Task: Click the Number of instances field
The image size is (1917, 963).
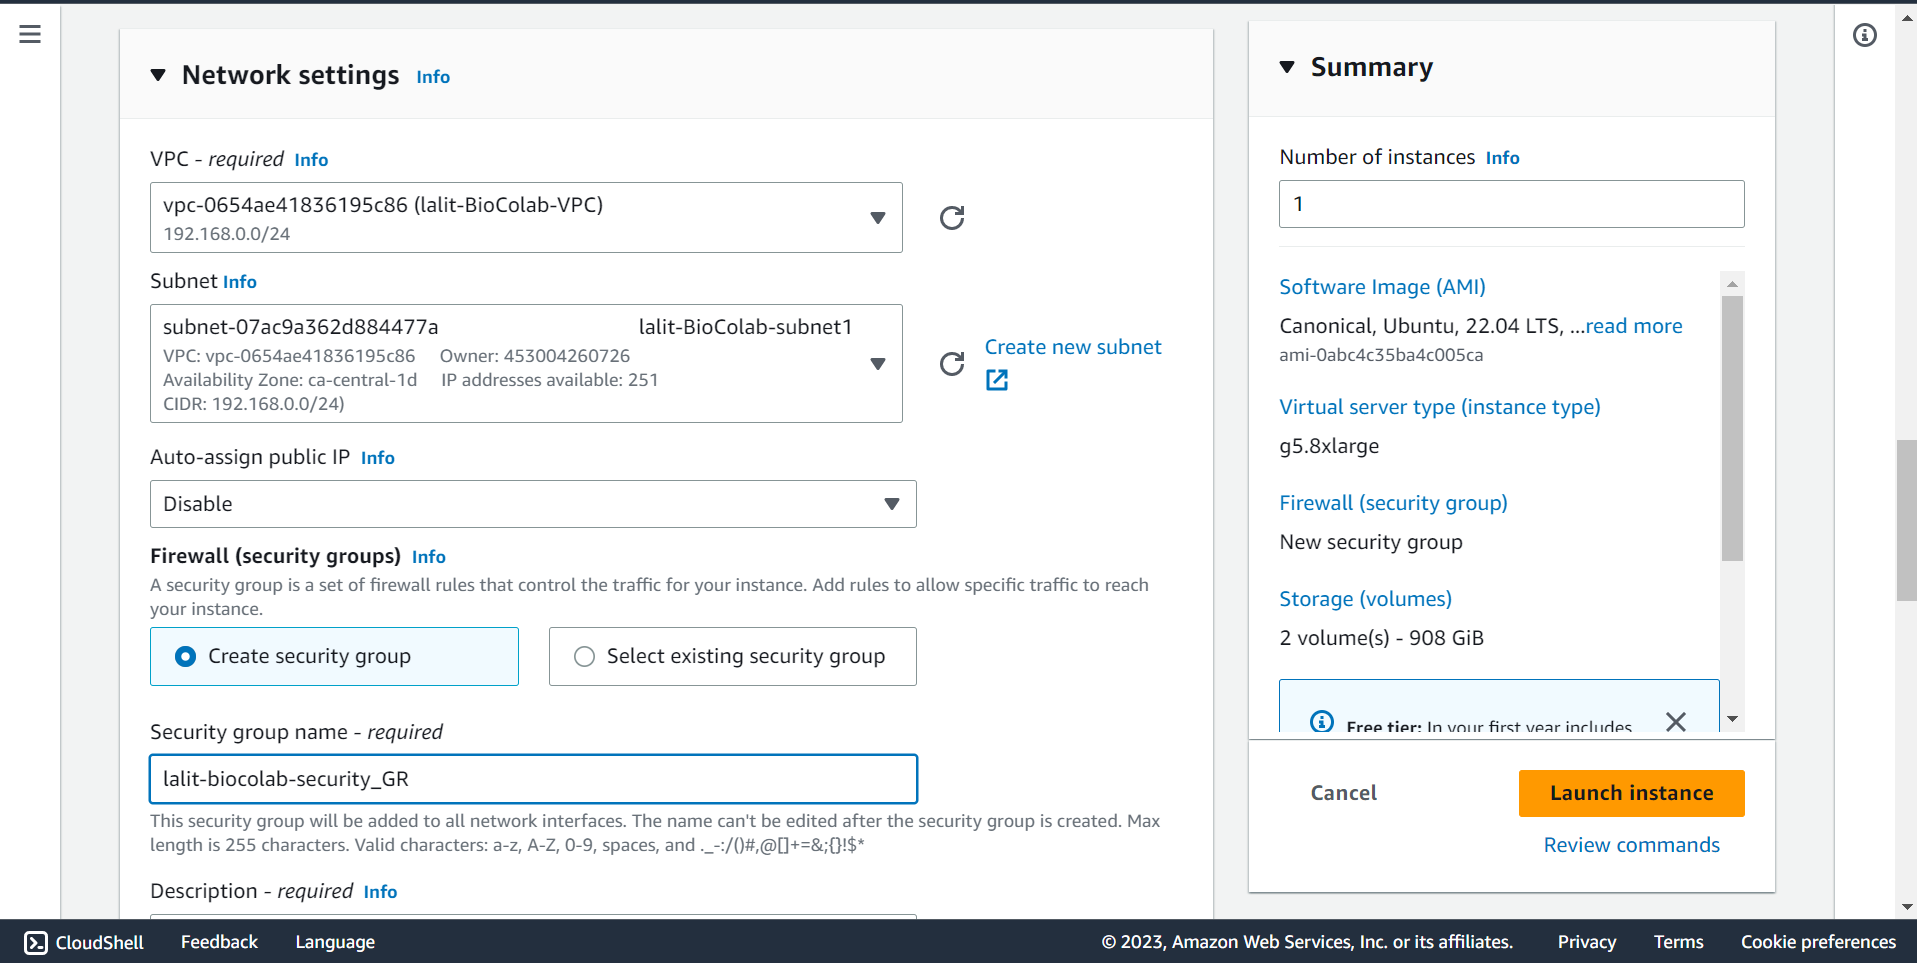Action: (1512, 204)
